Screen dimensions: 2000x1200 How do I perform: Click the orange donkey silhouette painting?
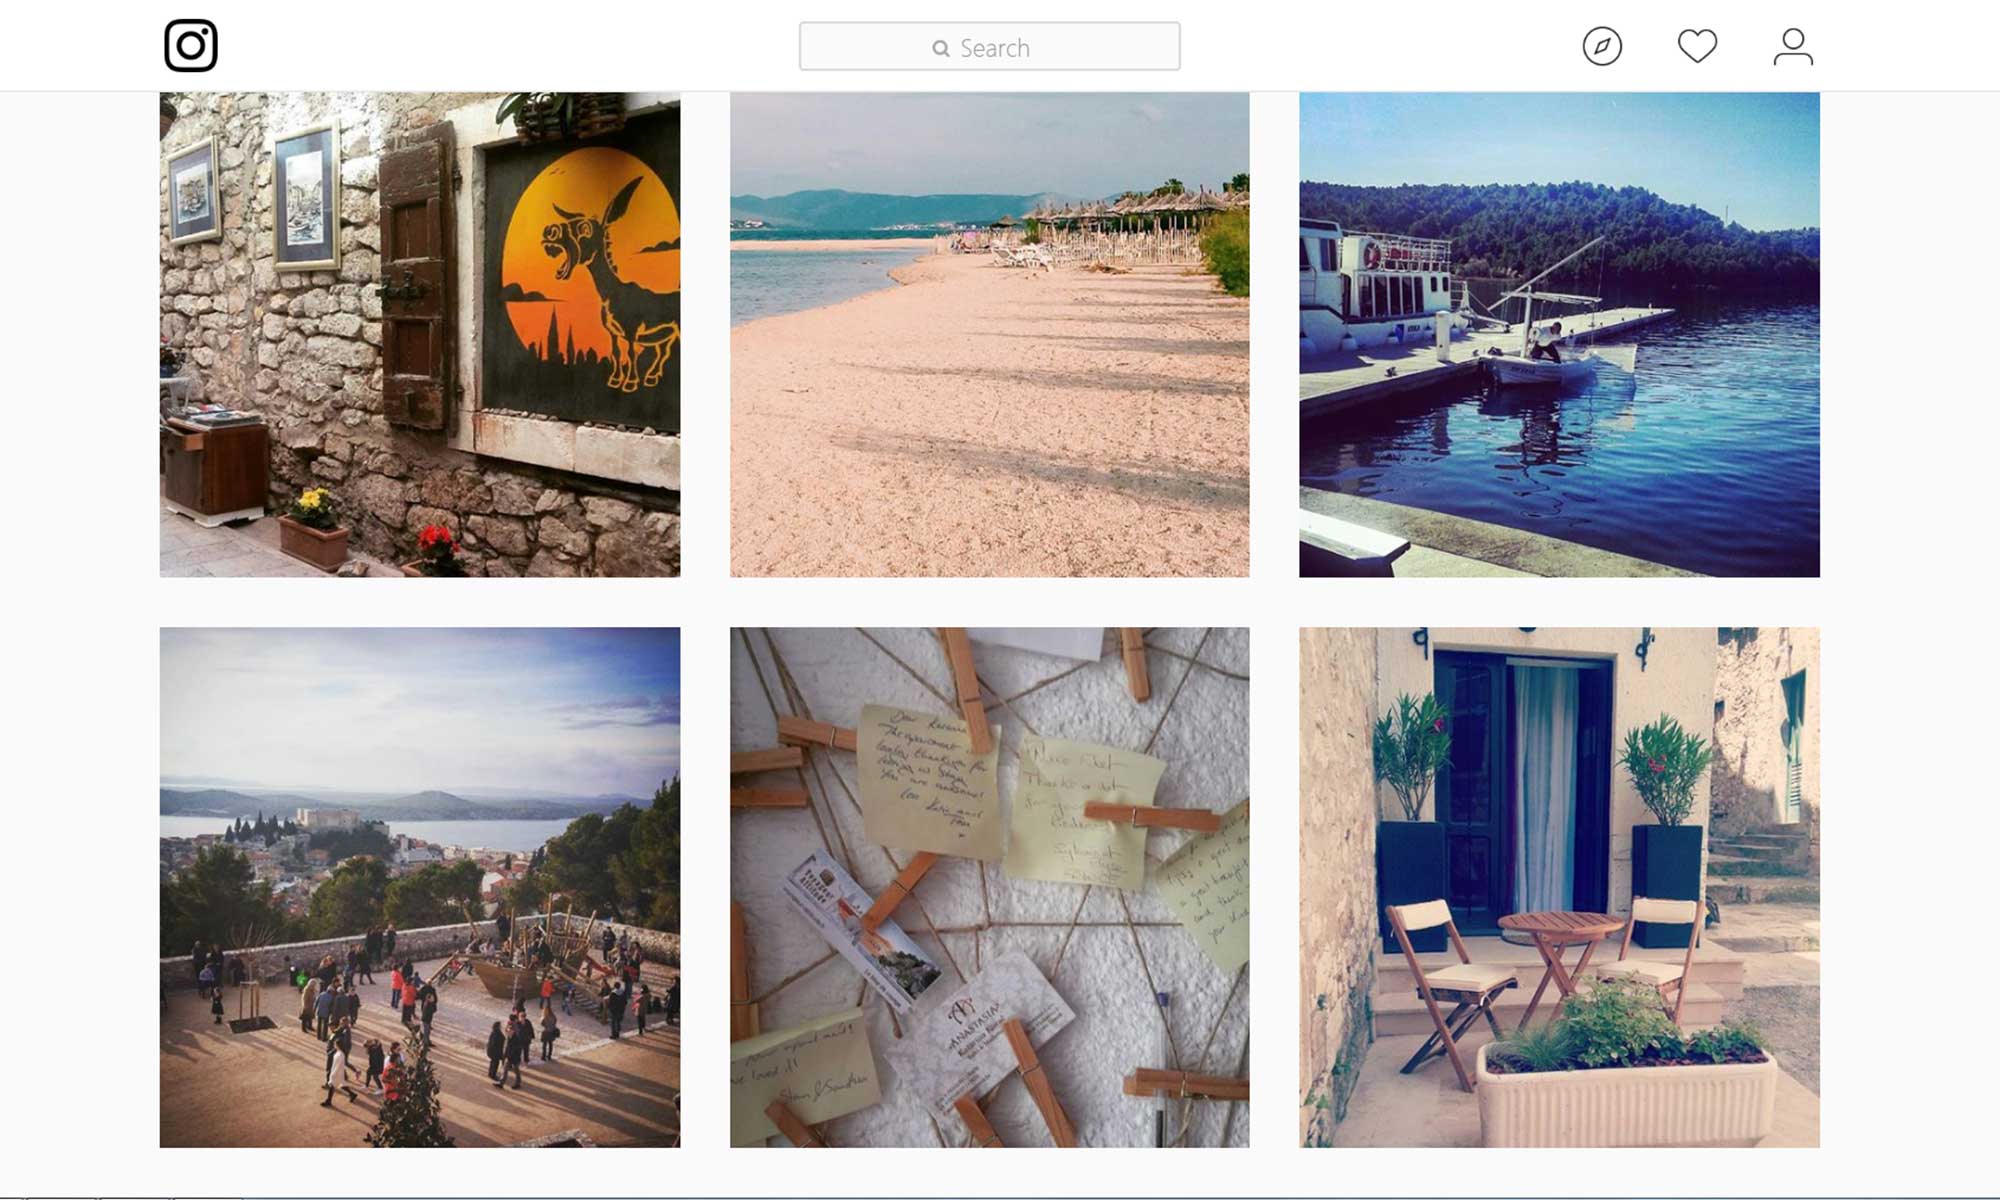point(590,270)
